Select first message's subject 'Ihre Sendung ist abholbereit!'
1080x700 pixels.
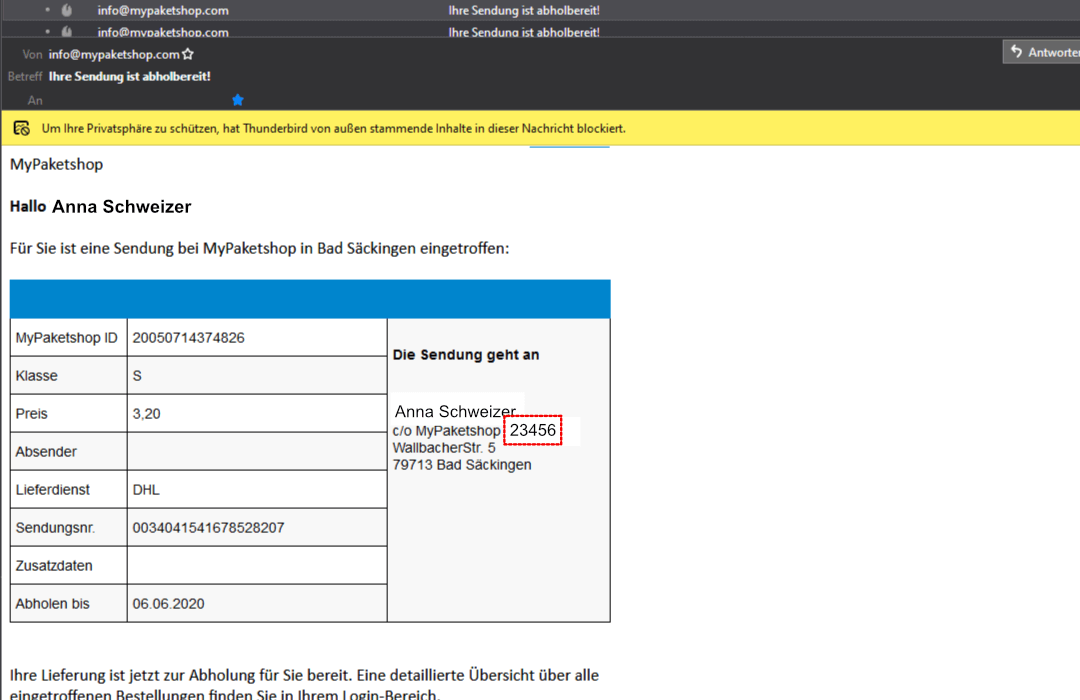point(523,11)
